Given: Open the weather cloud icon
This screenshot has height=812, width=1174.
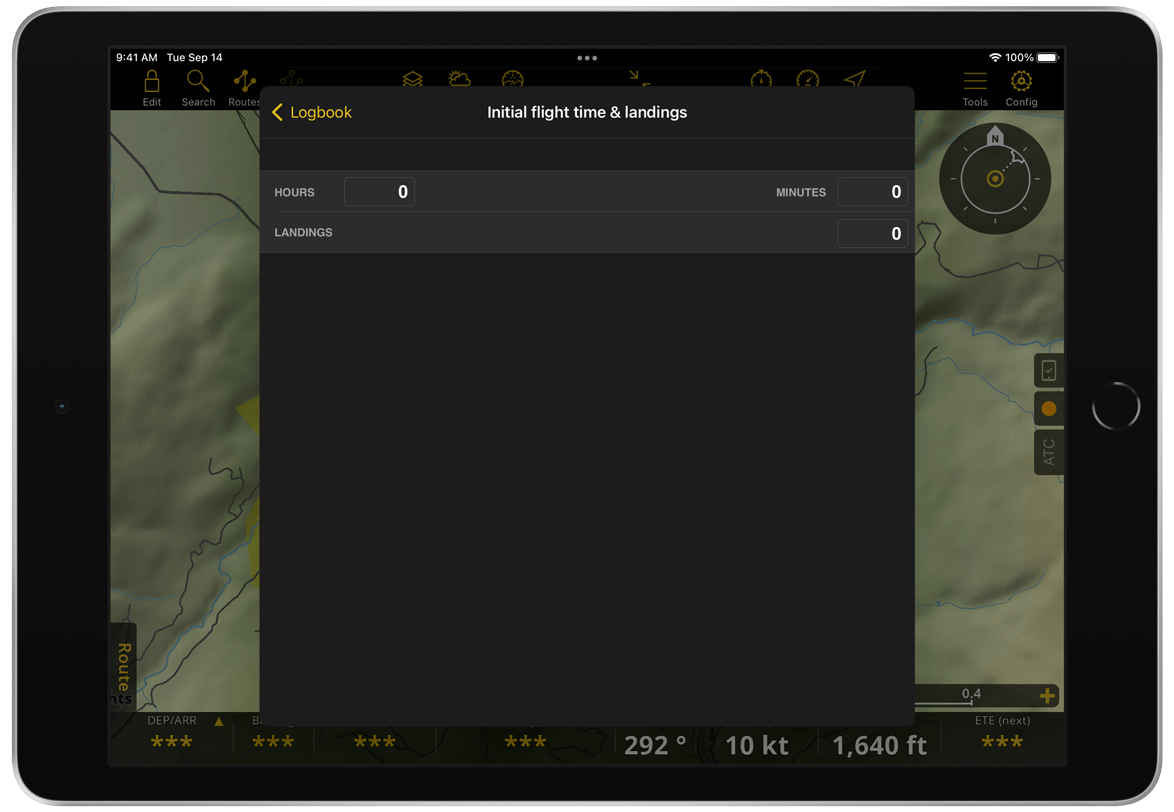Looking at the screenshot, I should [460, 79].
